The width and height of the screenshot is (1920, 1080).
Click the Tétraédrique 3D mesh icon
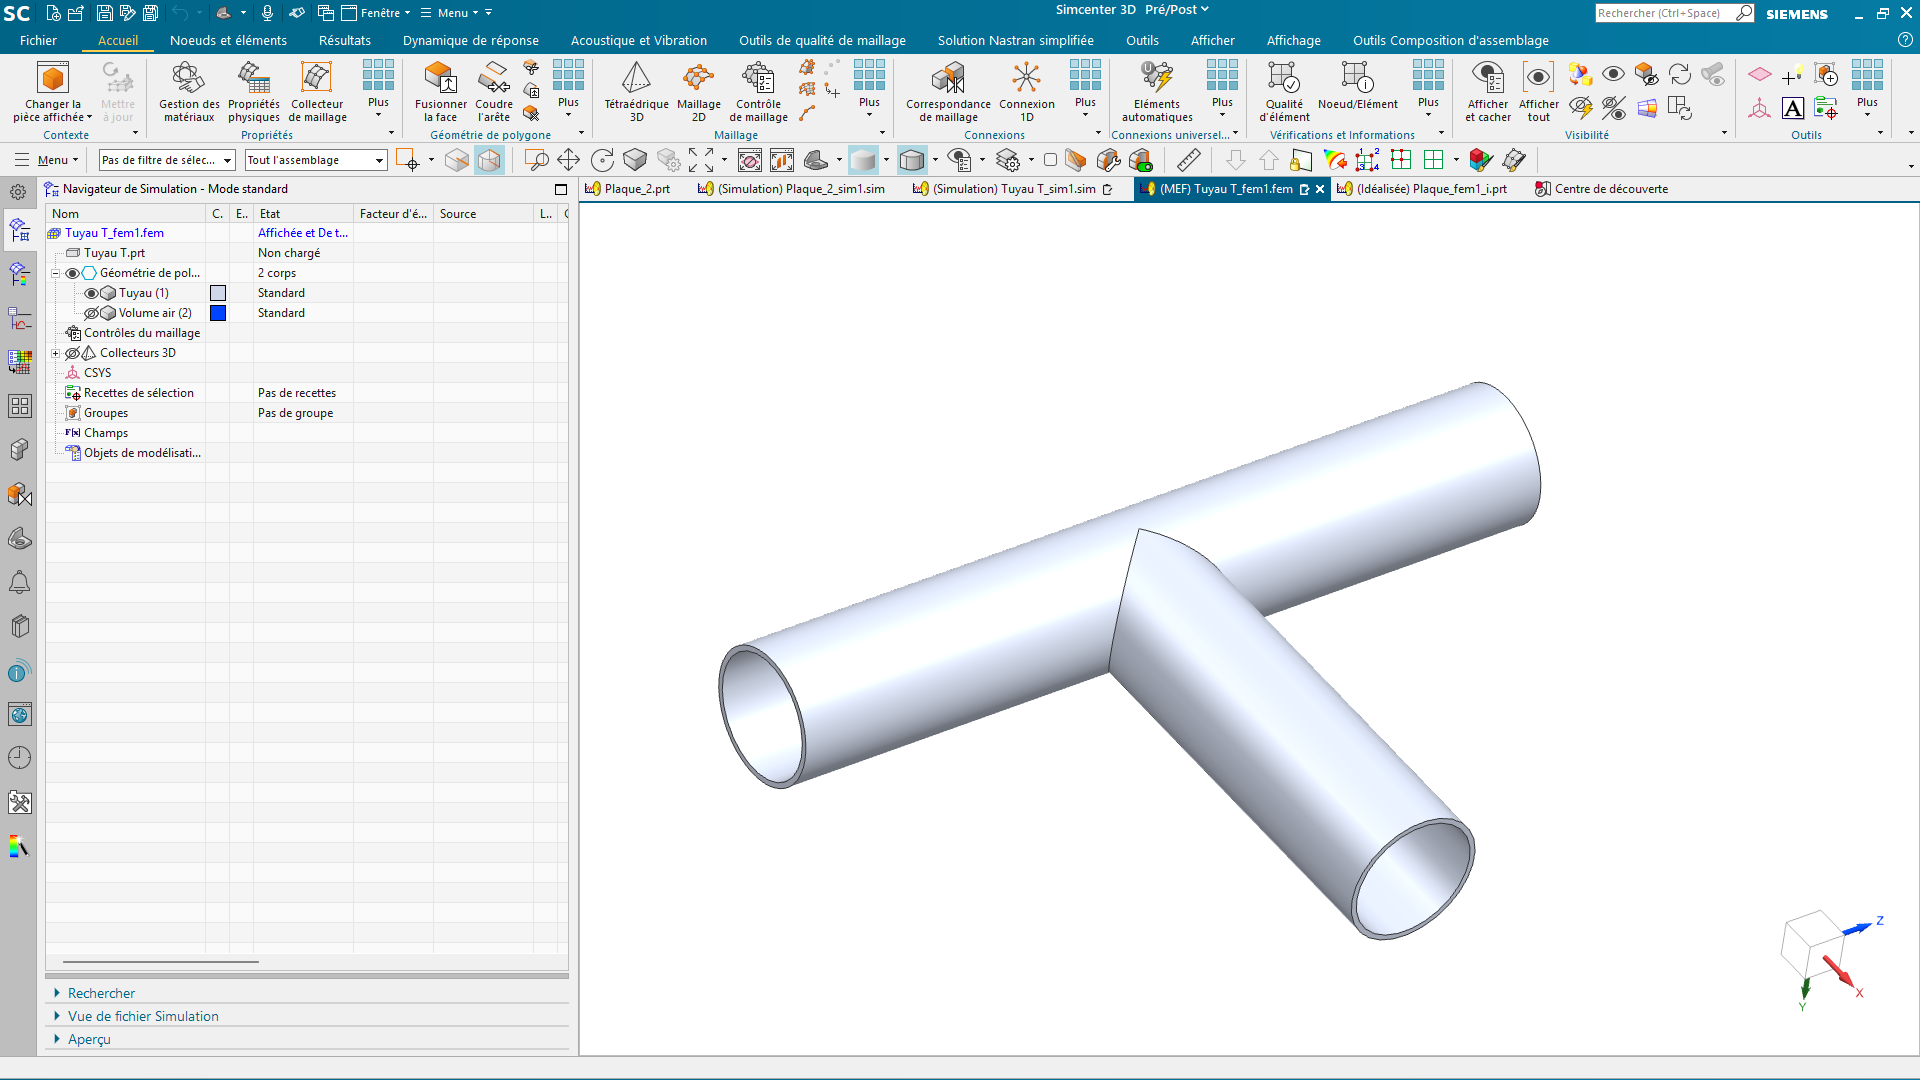click(636, 91)
